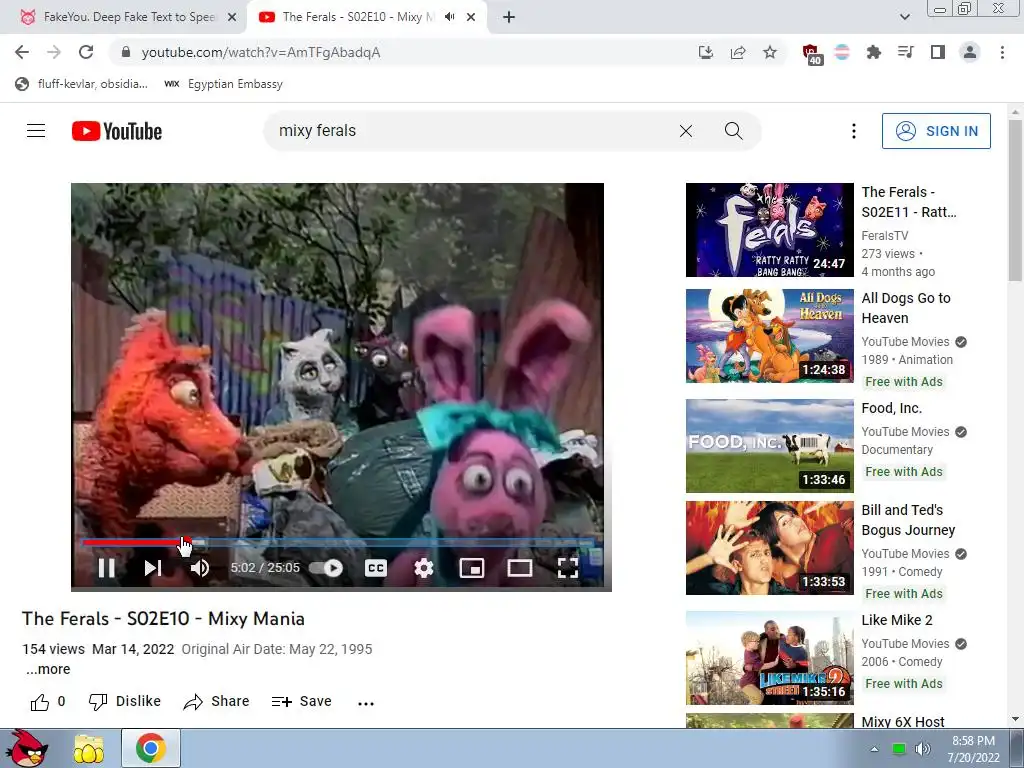Open the fluff-kevlar bookmark
This screenshot has width=1024, height=768.
pyautogui.click(x=82, y=84)
